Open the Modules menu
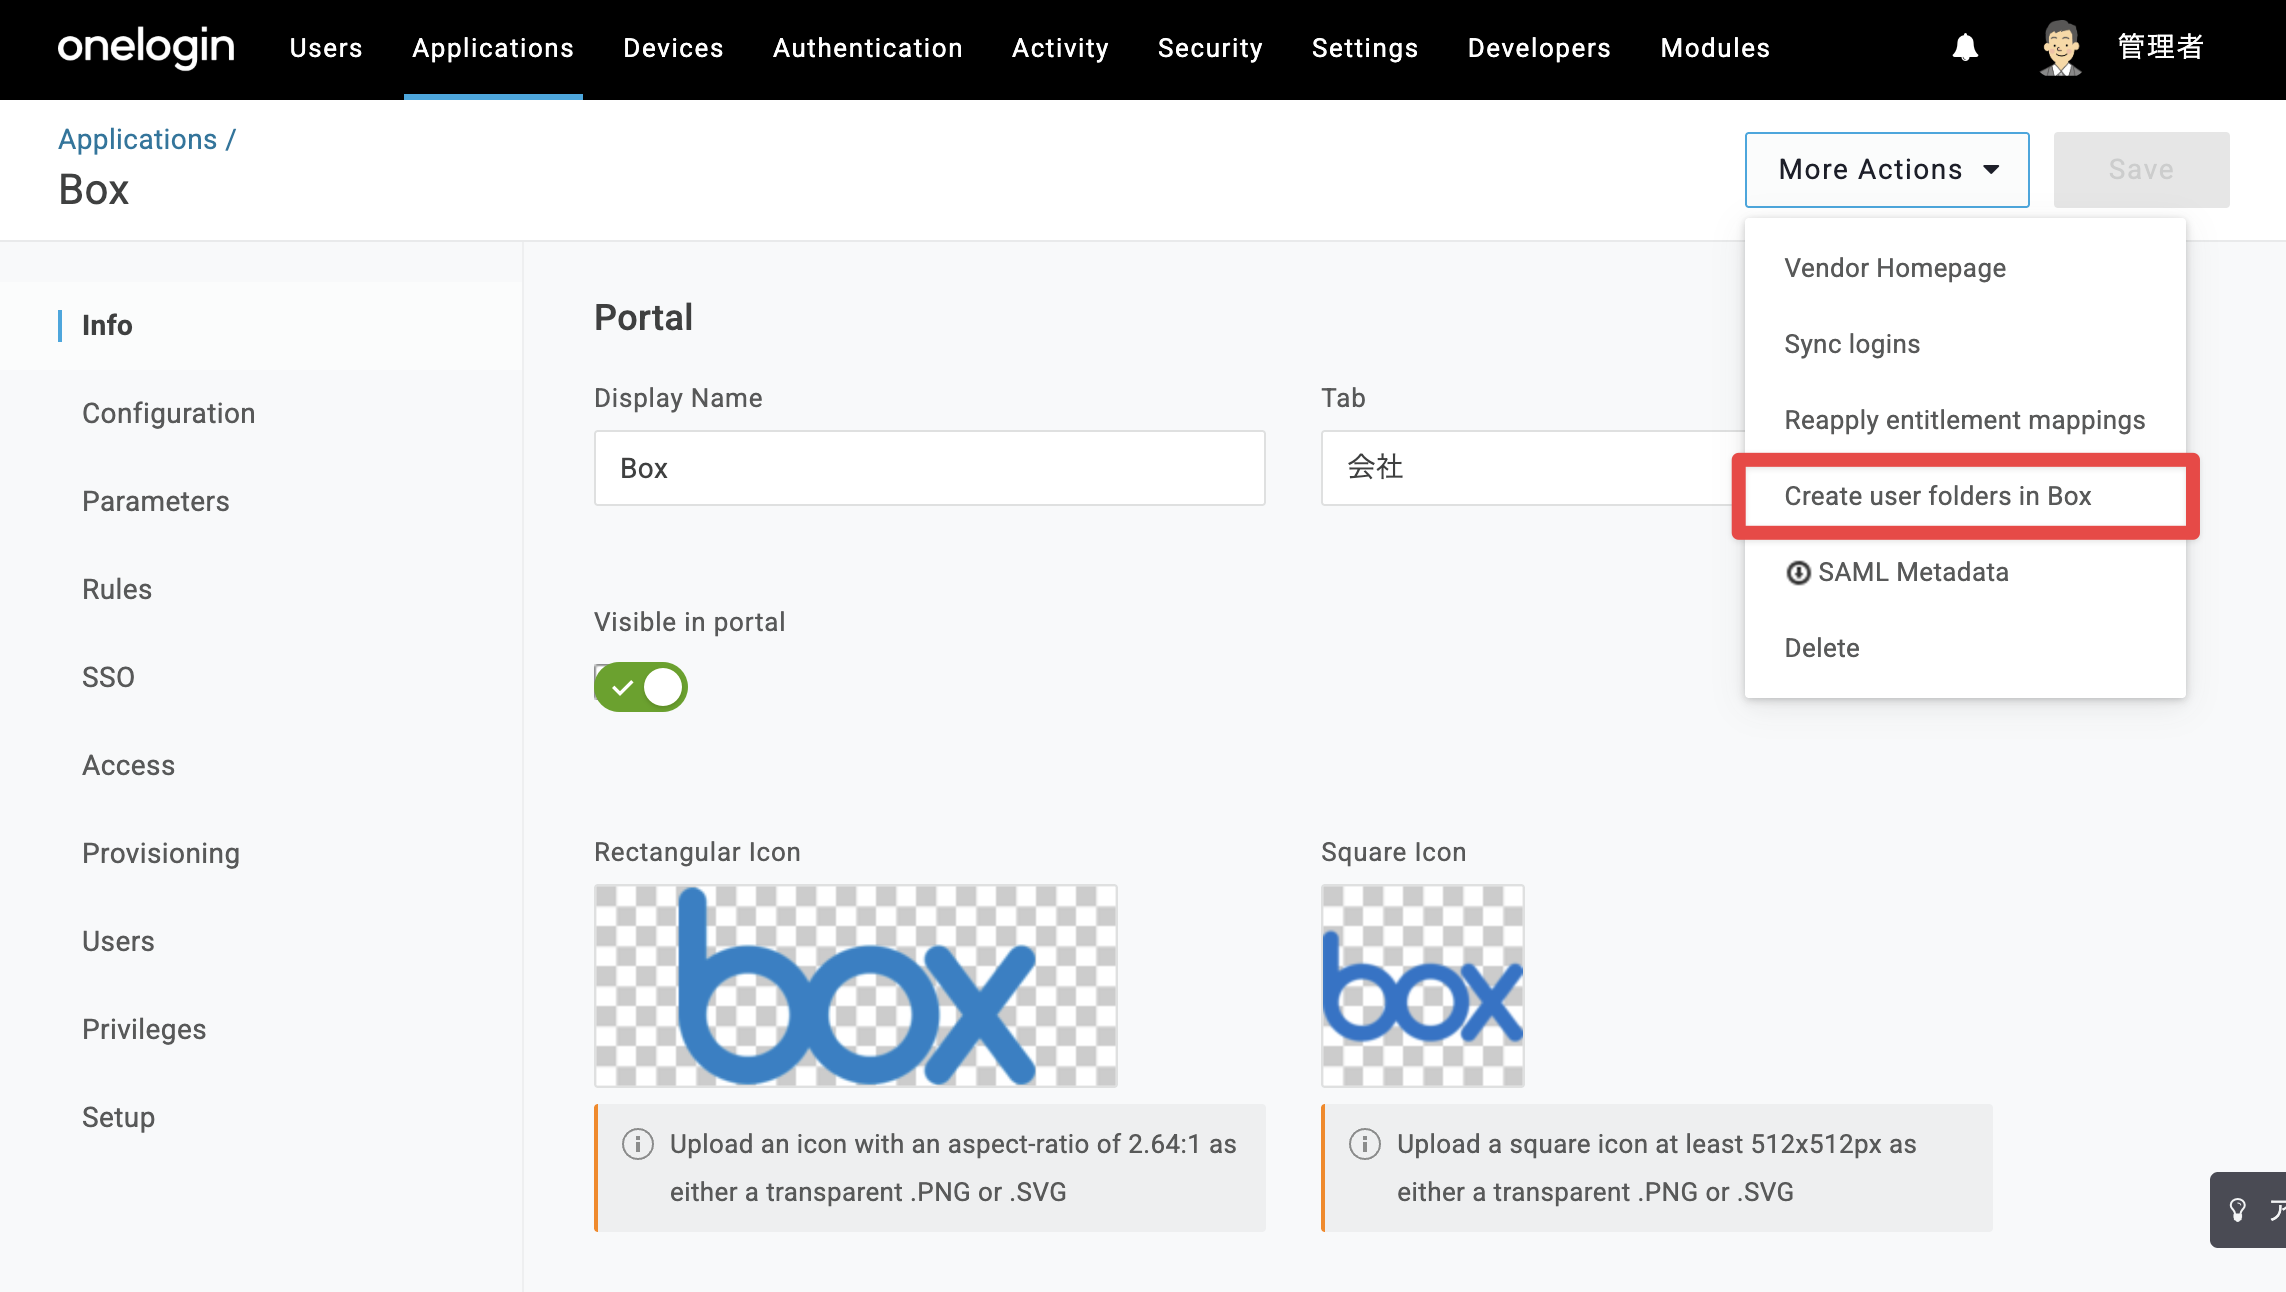Viewport: 2286px width, 1292px height. tap(1715, 48)
